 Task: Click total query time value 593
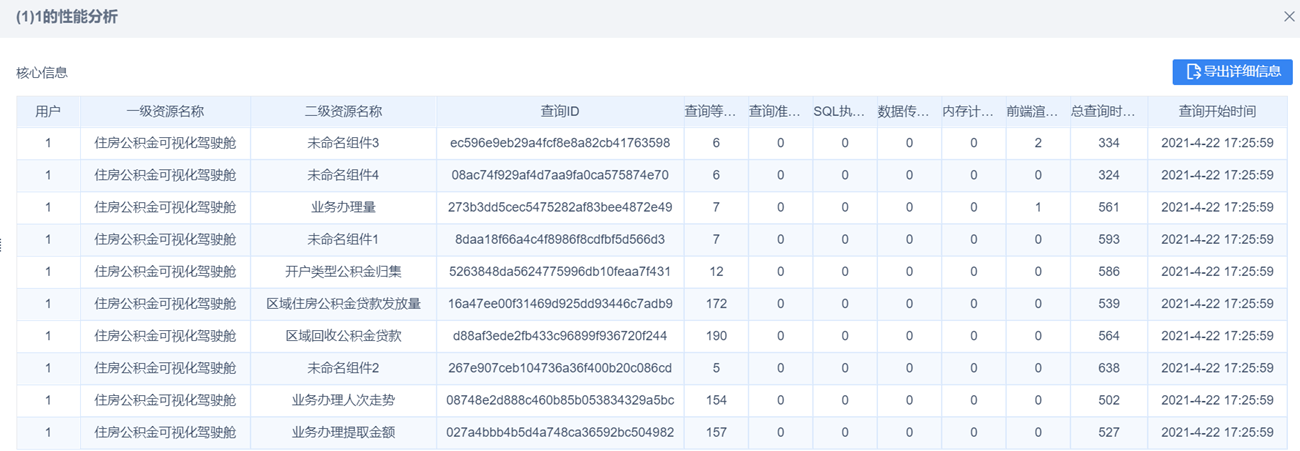(x=1108, y=240)
